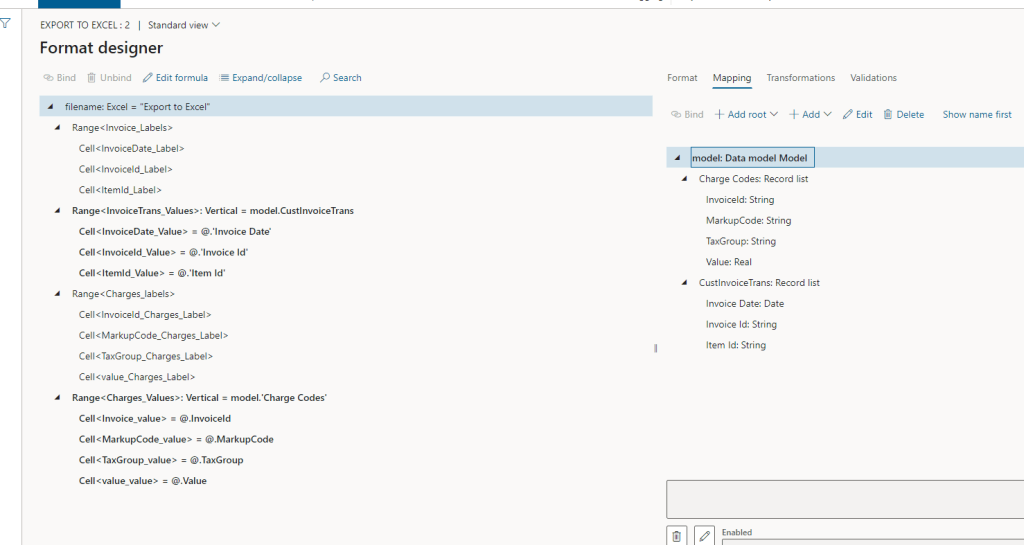1024x545 pixels.
Task: Click pencil edit icon below formula box
Action: point(705,536)
